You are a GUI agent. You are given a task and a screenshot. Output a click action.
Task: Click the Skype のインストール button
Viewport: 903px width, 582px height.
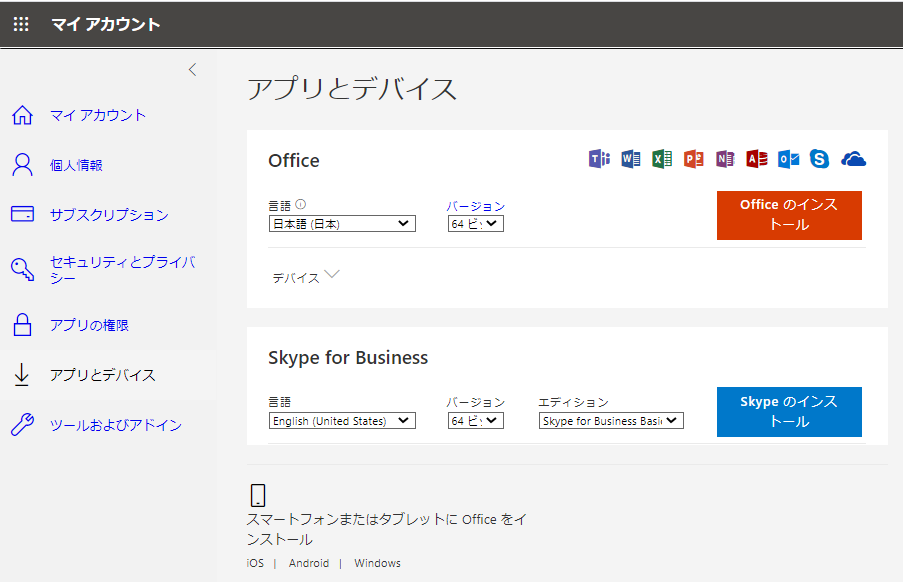(789, 412)
